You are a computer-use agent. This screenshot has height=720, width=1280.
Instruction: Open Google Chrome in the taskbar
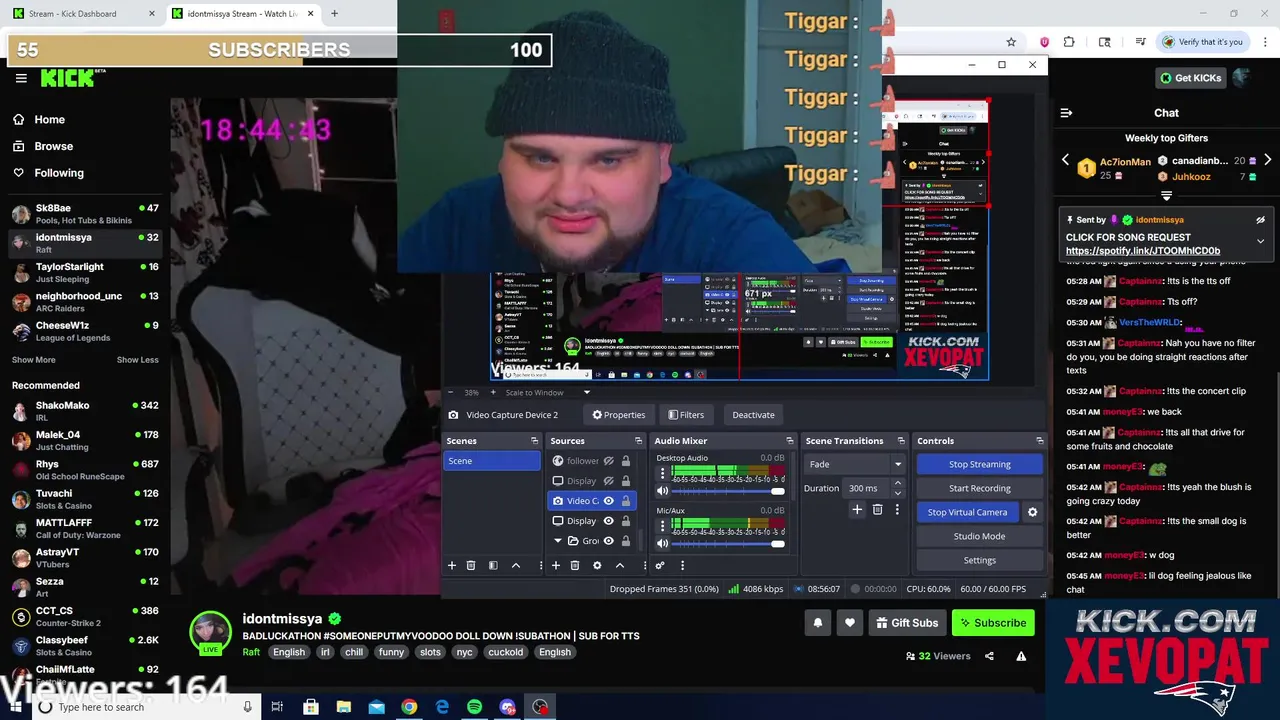(409, 707)
